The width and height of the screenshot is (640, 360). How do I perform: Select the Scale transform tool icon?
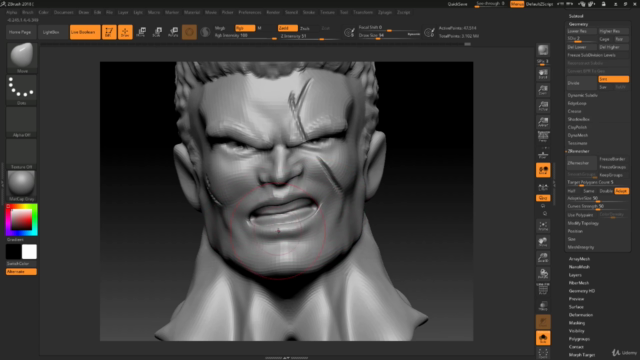[157, 32]
